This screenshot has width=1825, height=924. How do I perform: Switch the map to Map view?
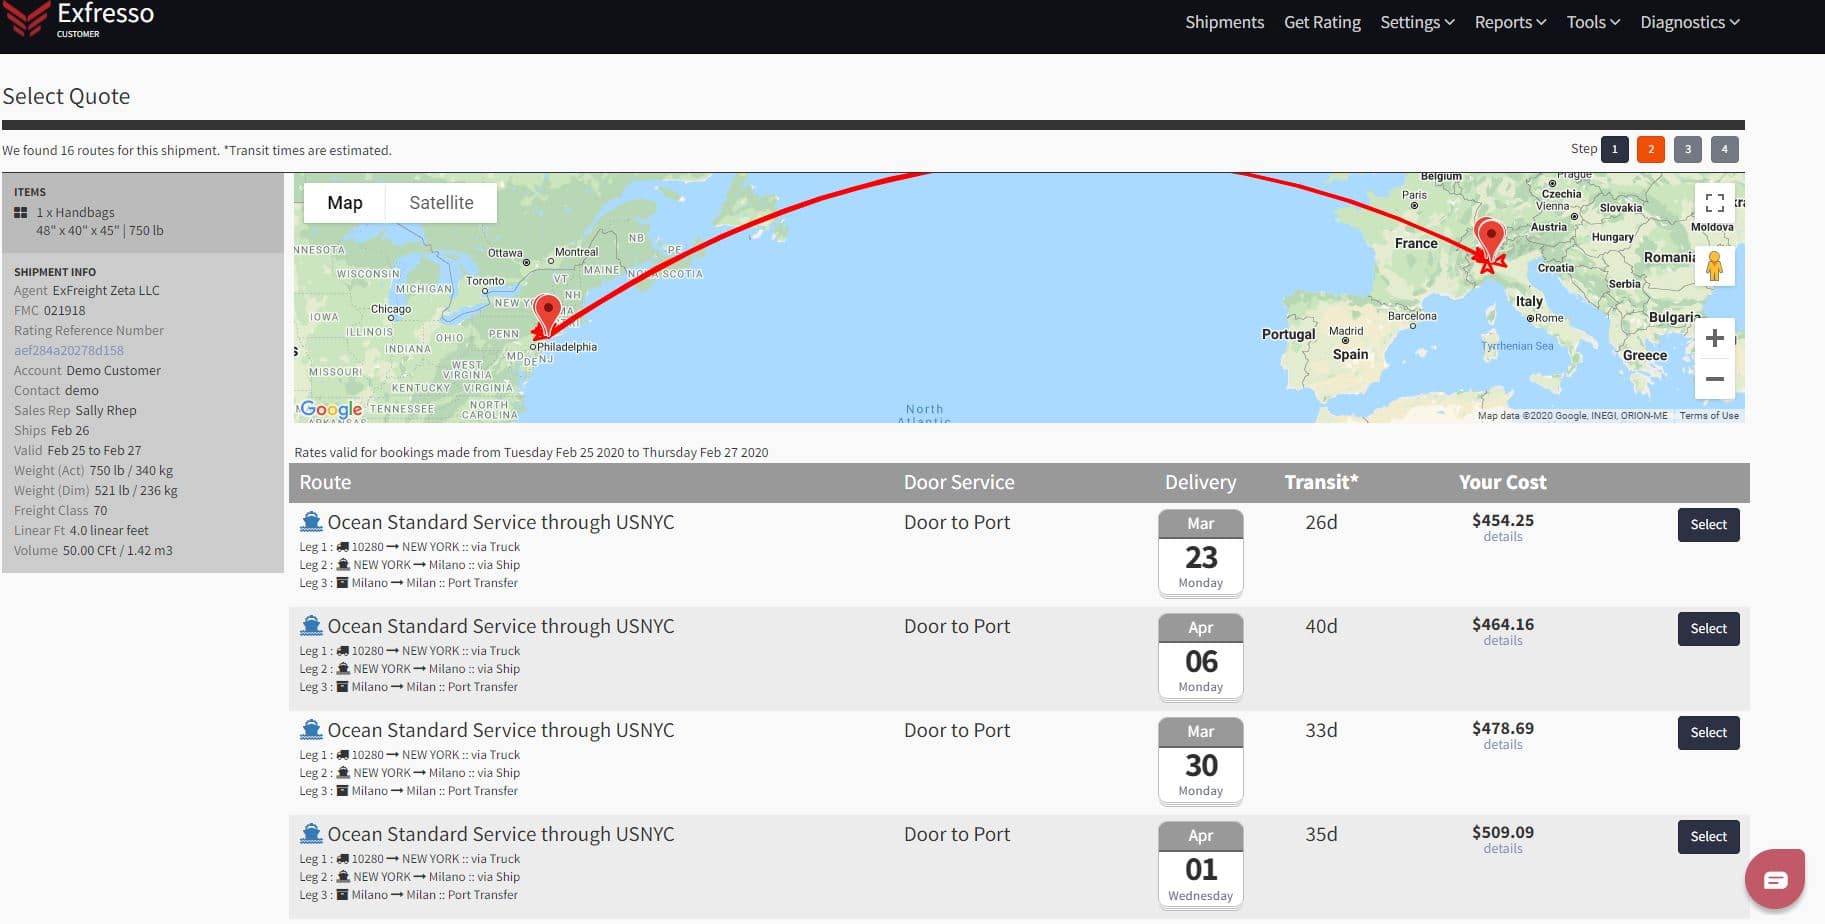coord(345,203)
